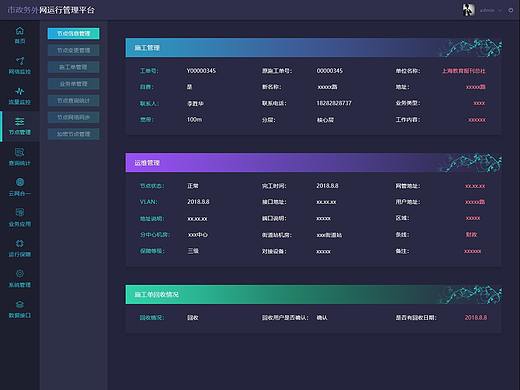Viewport: 520px width, 390px height.
Task: Switch to the 施工单管理 submenu tab
Action: click(x=73, y=67)
